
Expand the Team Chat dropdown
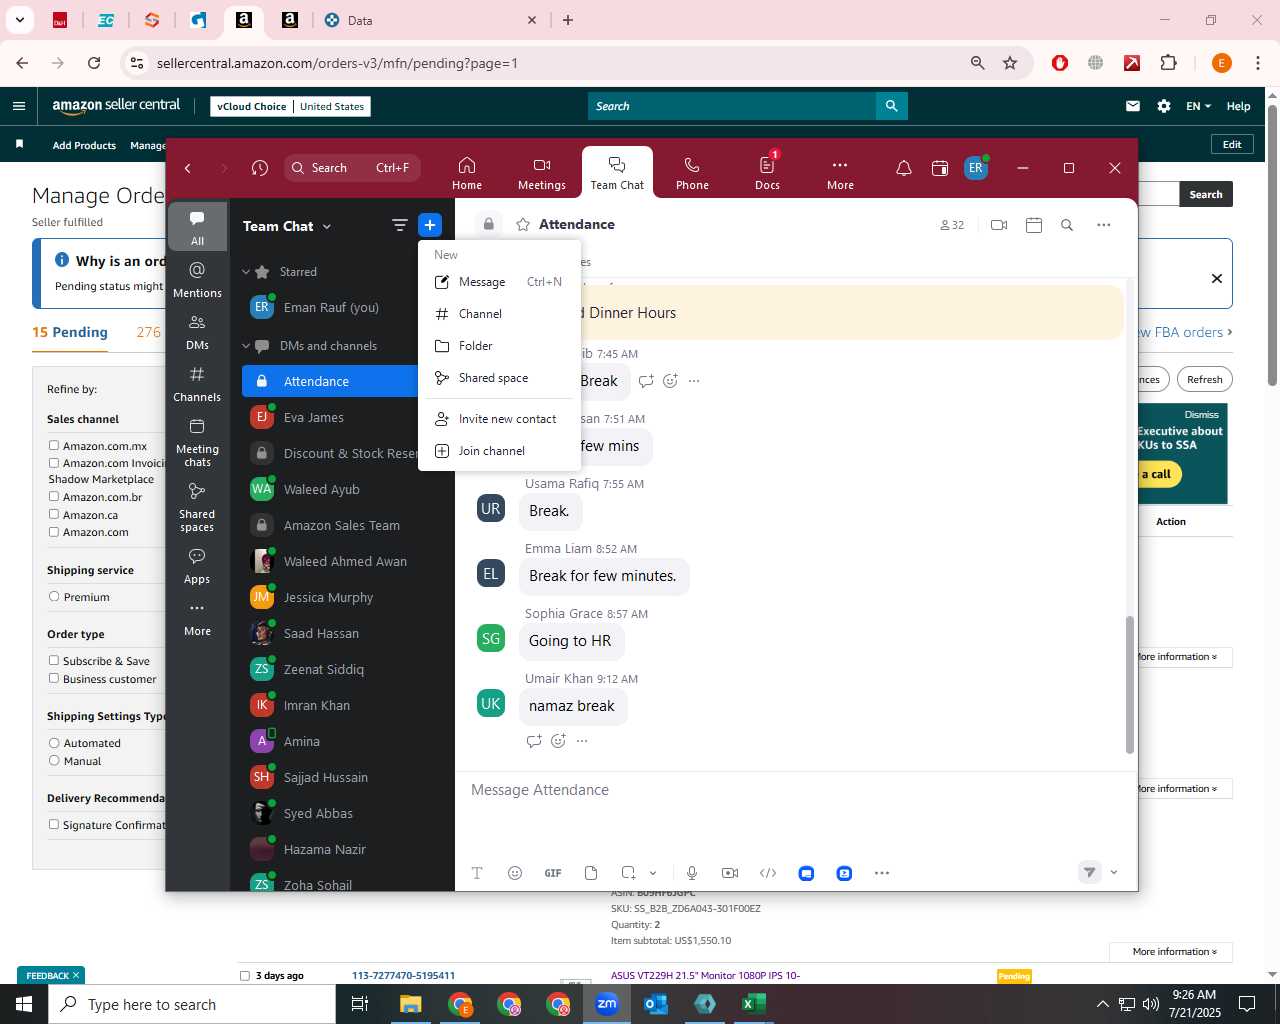coord(327,227)
